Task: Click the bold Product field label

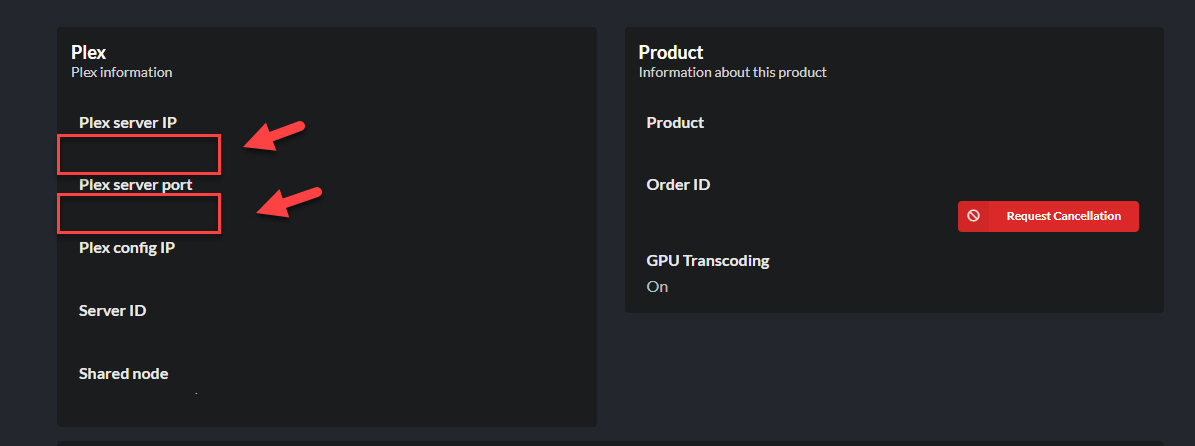Action: click(676, 123)
